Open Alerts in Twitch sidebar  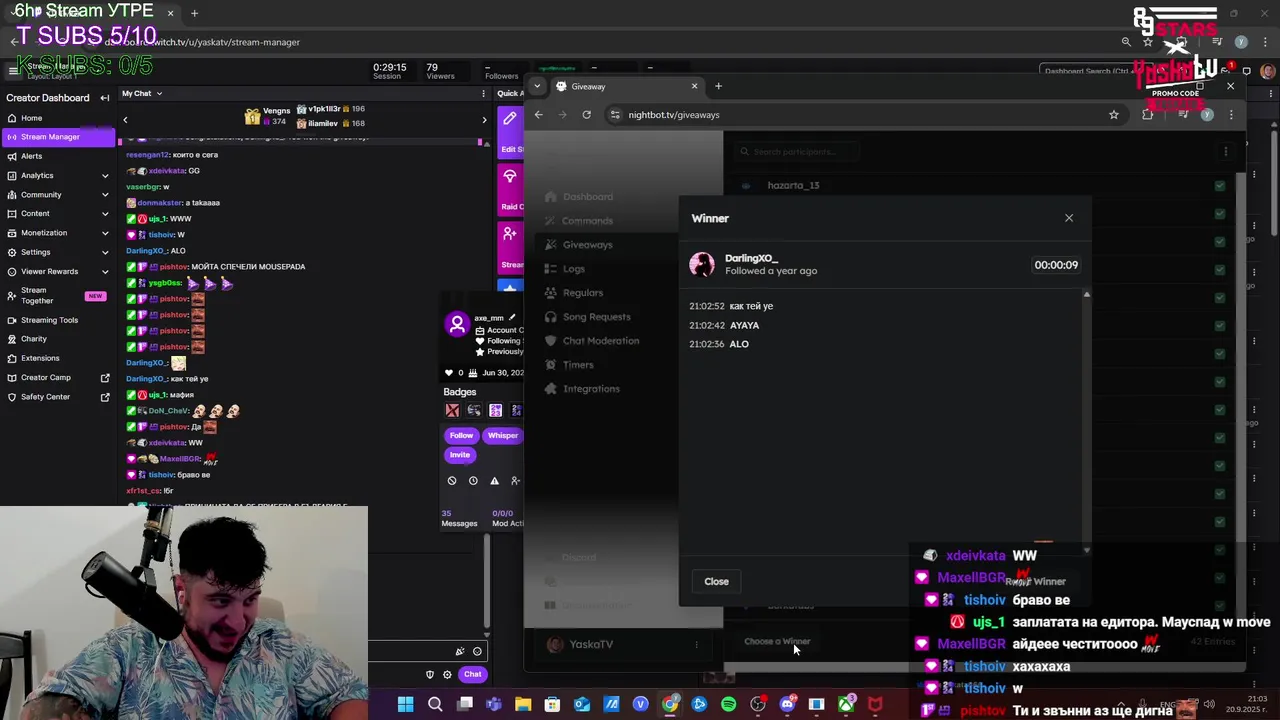pos(57,156)
